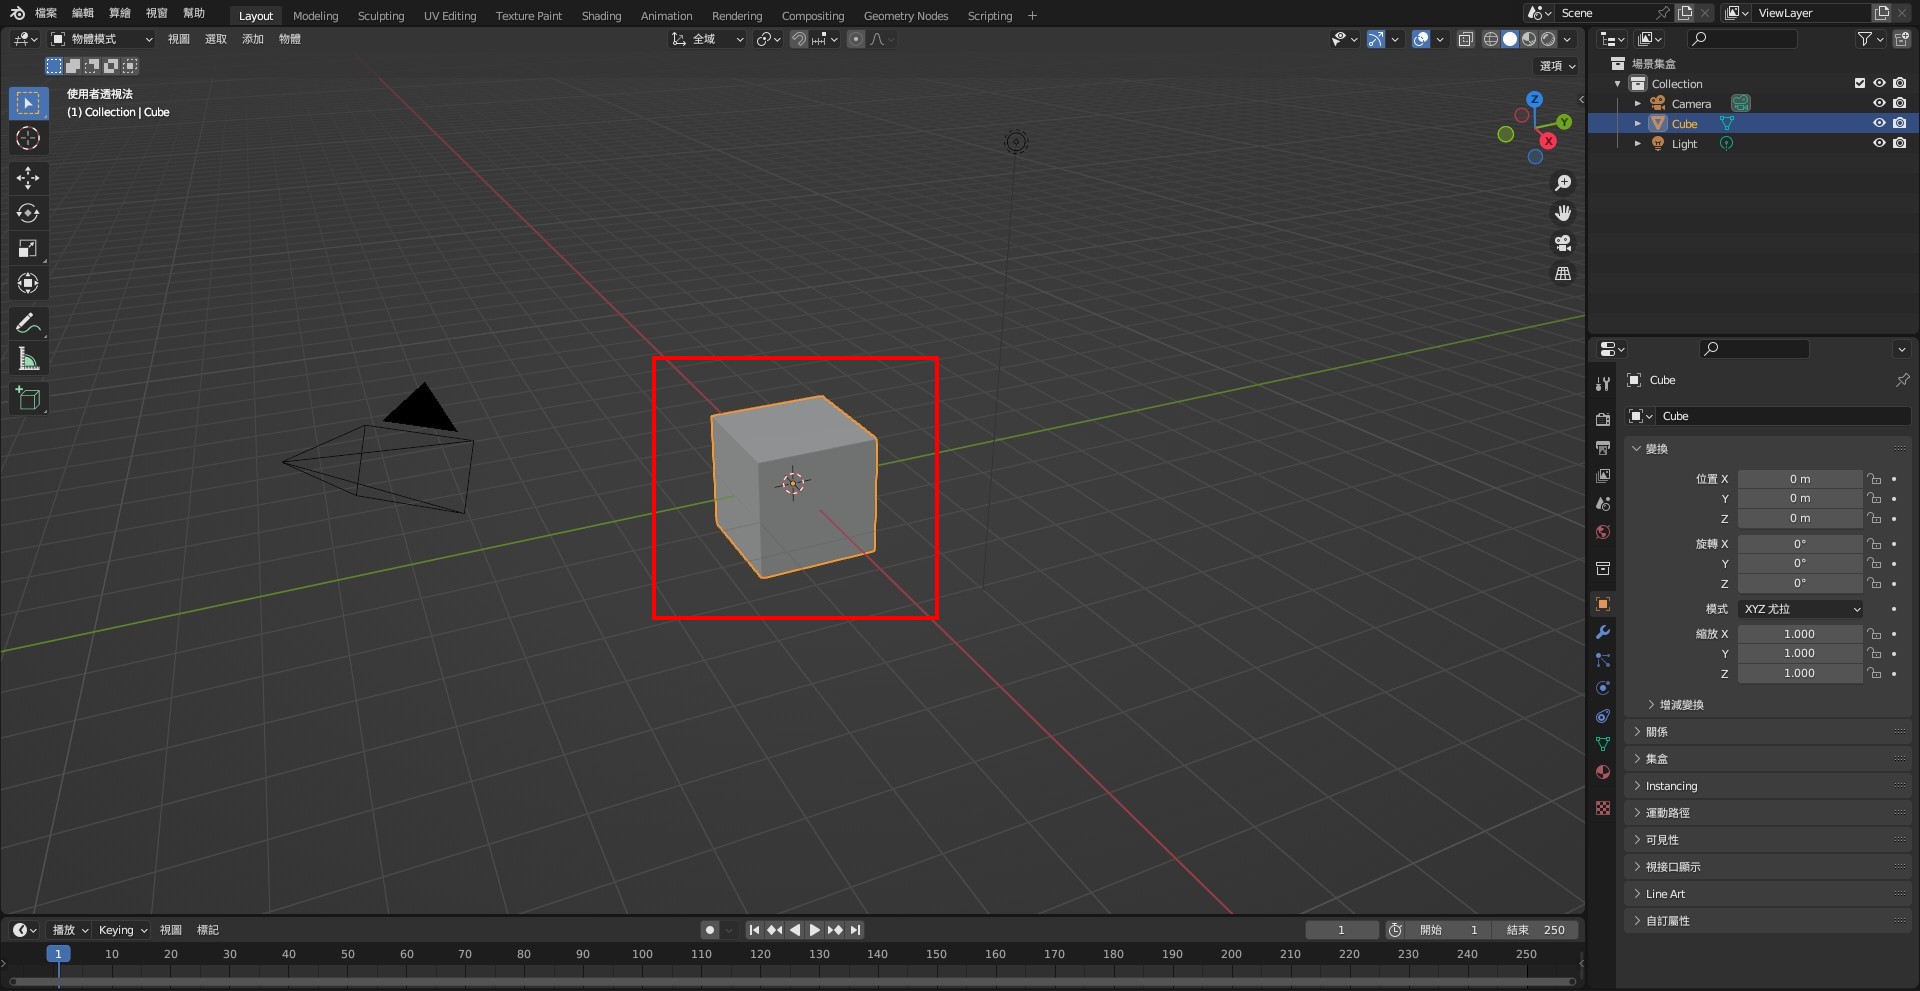Hide the Cube in viewport
Image resolution: width=1920 pixels, height=991 pixels.
tap(1879, 123)
